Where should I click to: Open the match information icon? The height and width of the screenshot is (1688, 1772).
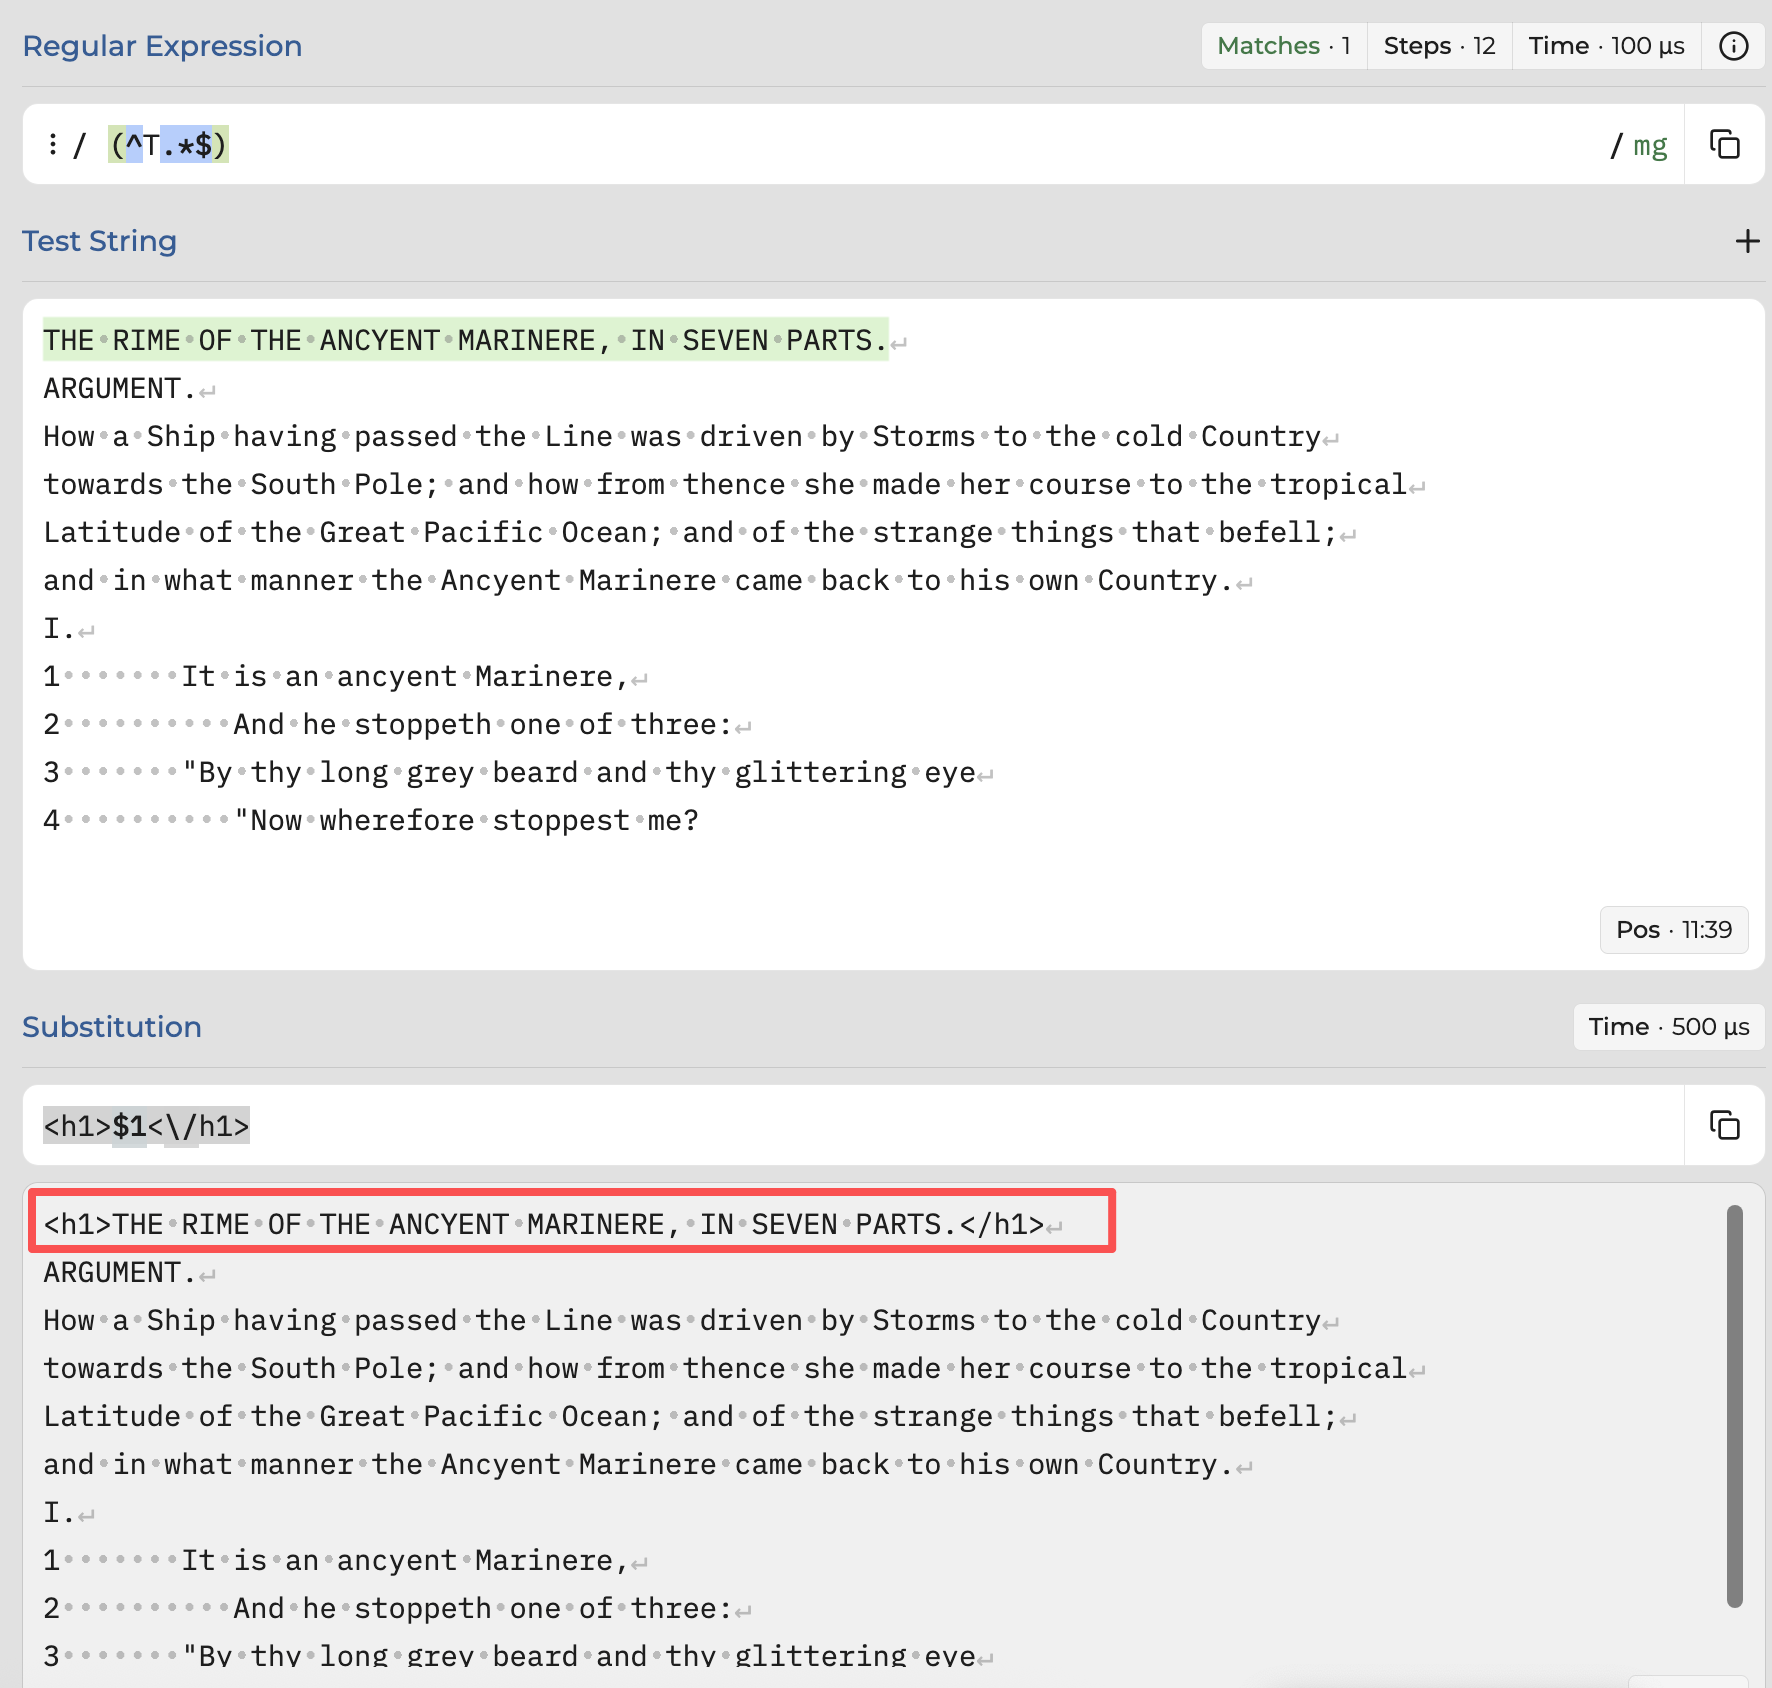(x=1733, y=46)
